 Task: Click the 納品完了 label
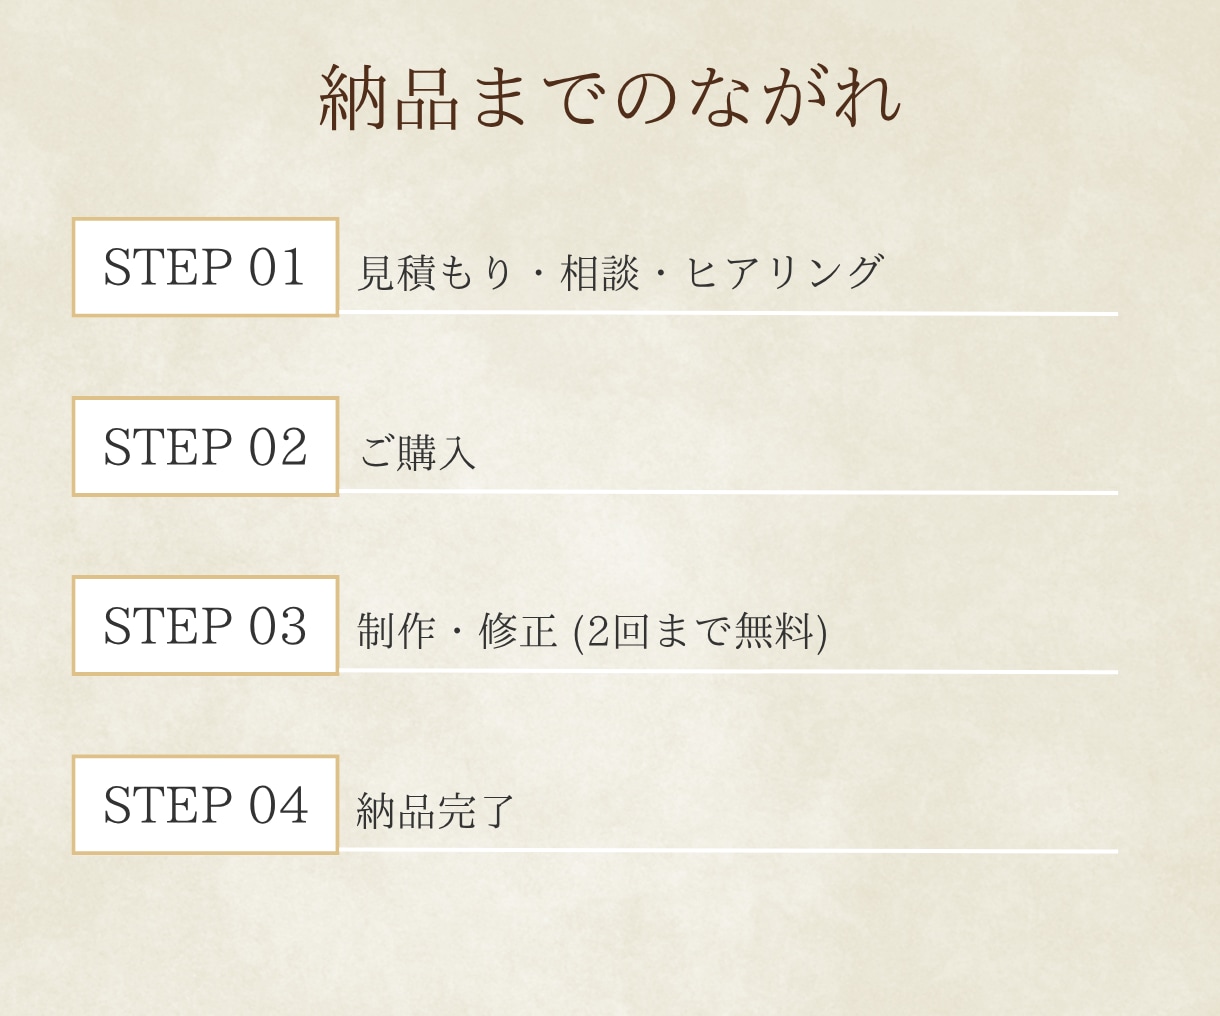436,810
